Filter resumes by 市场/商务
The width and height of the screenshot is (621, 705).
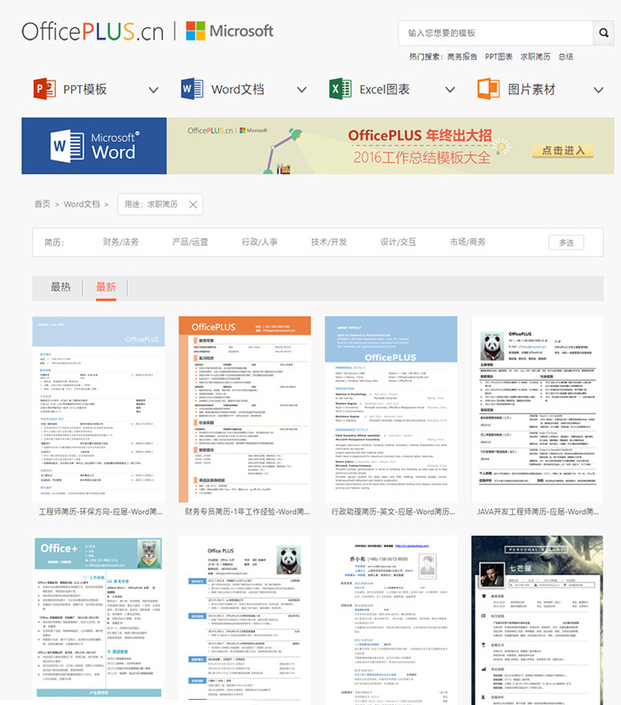pos(468,242)
